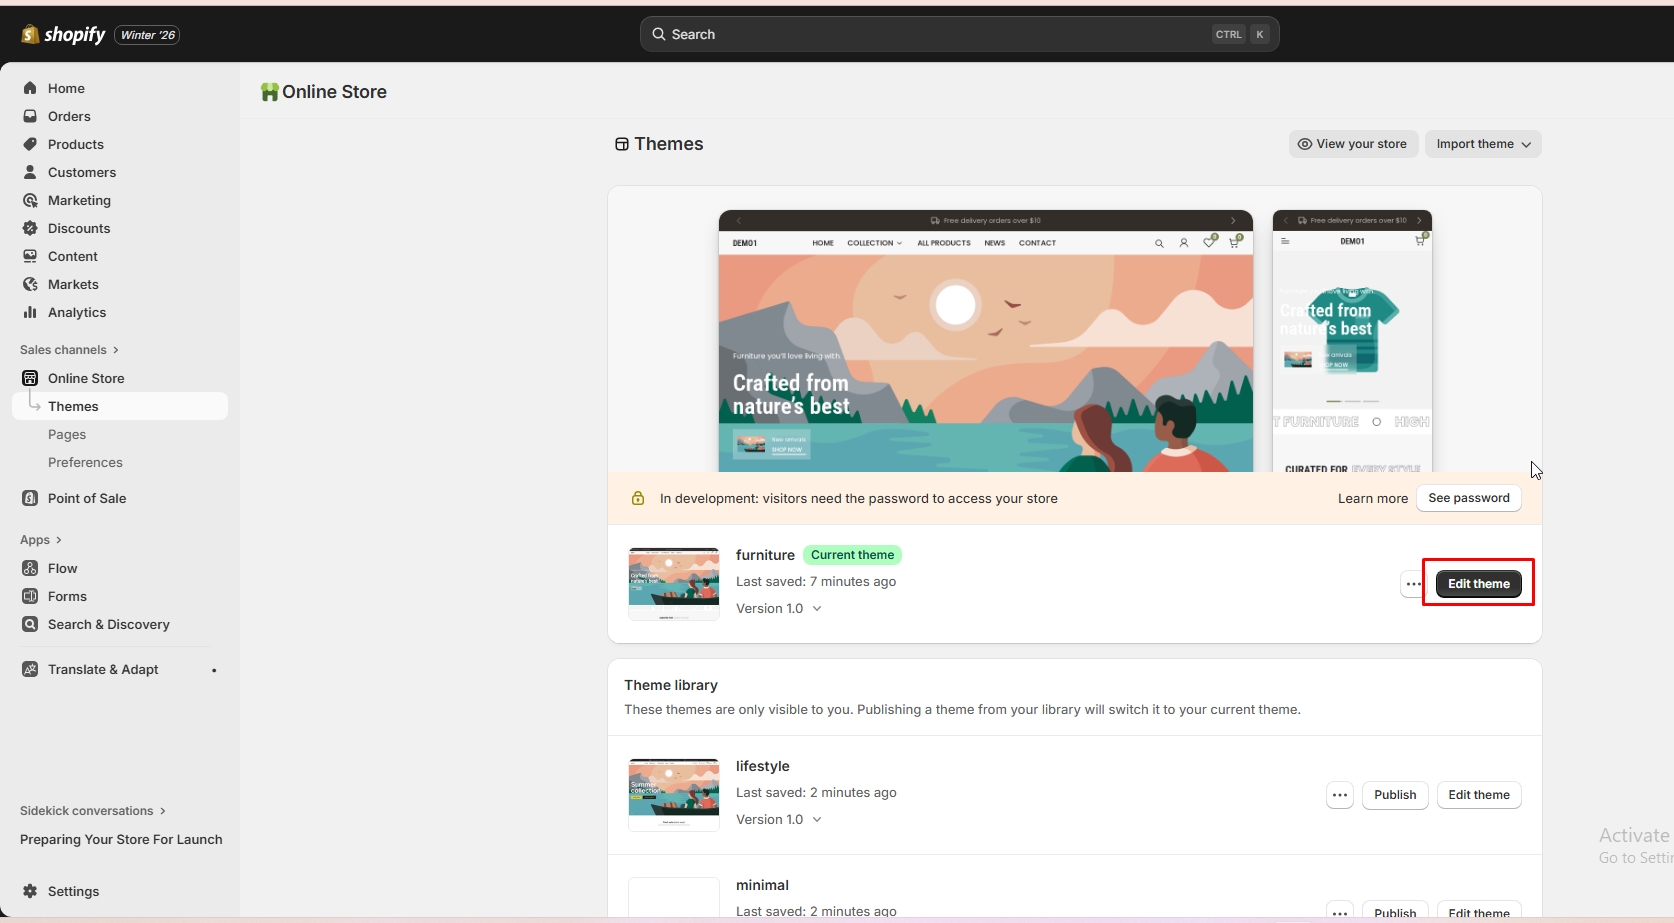The image size is (1674, 923).
Task: Click the Products tag icon
Action: point(30,144)
